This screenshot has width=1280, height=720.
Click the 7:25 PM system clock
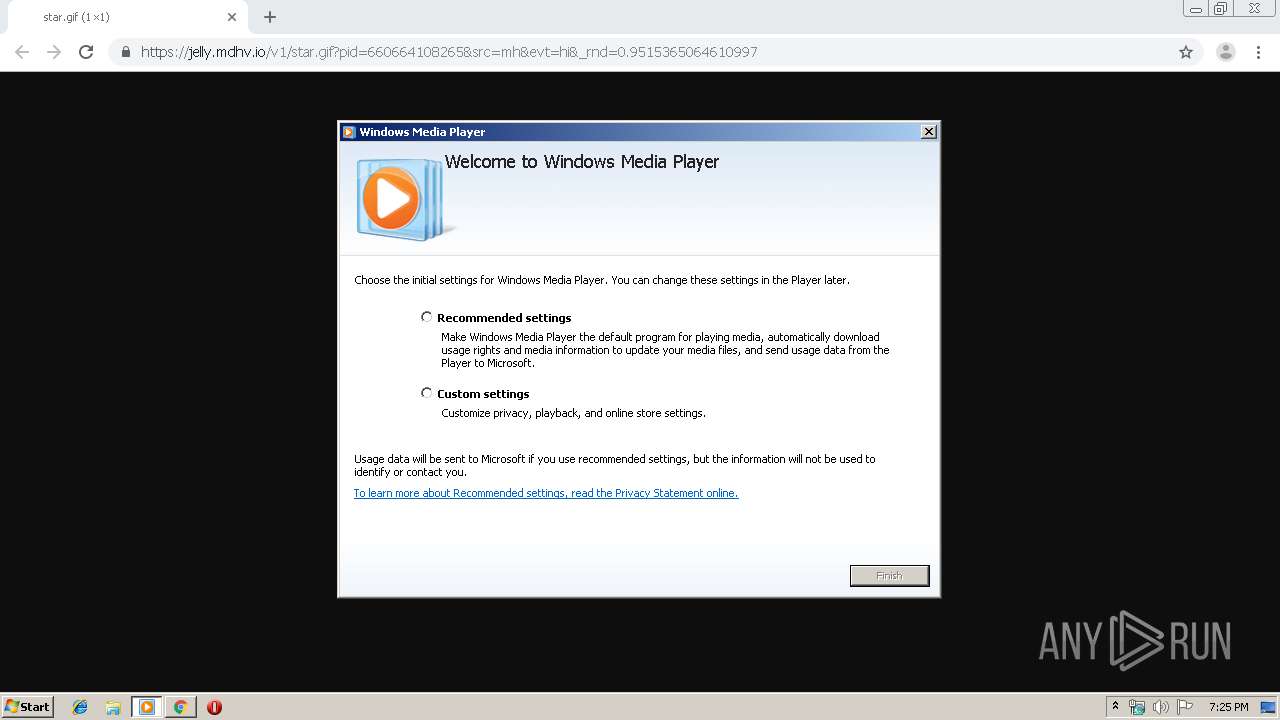pyautogui.click(x=1228, y=707)
